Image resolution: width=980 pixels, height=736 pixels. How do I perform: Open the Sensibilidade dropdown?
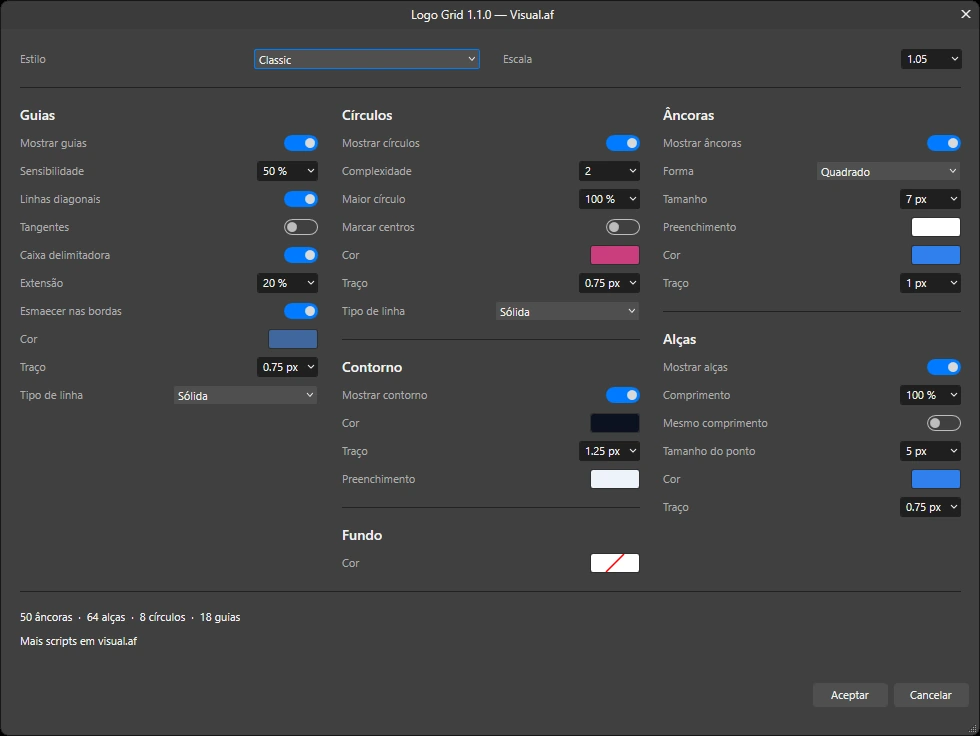tap(288, 171)
